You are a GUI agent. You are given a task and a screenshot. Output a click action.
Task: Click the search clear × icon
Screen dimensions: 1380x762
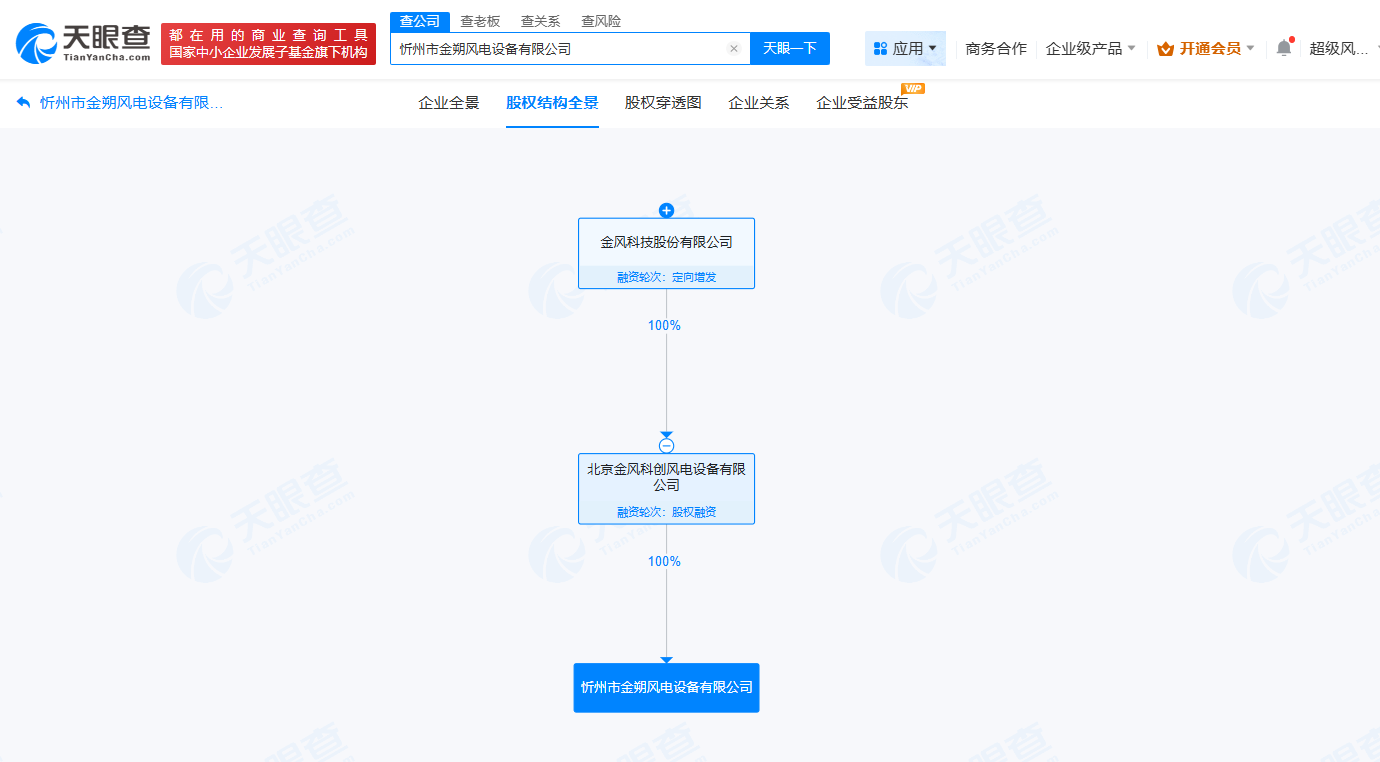pos(733,48)
